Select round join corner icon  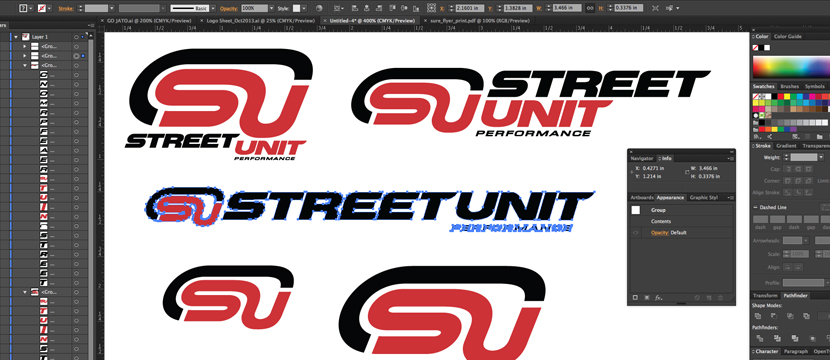(x=798, y=181)
